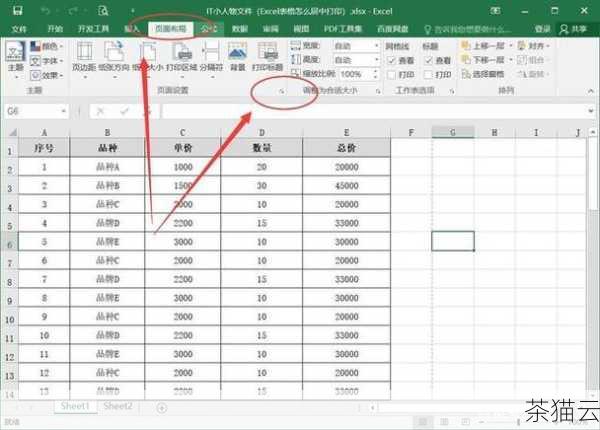Open the 调整为合适大小 dialog launcher
The width and height of the screenshot is (600, 430).
click(x=378, y=91)
